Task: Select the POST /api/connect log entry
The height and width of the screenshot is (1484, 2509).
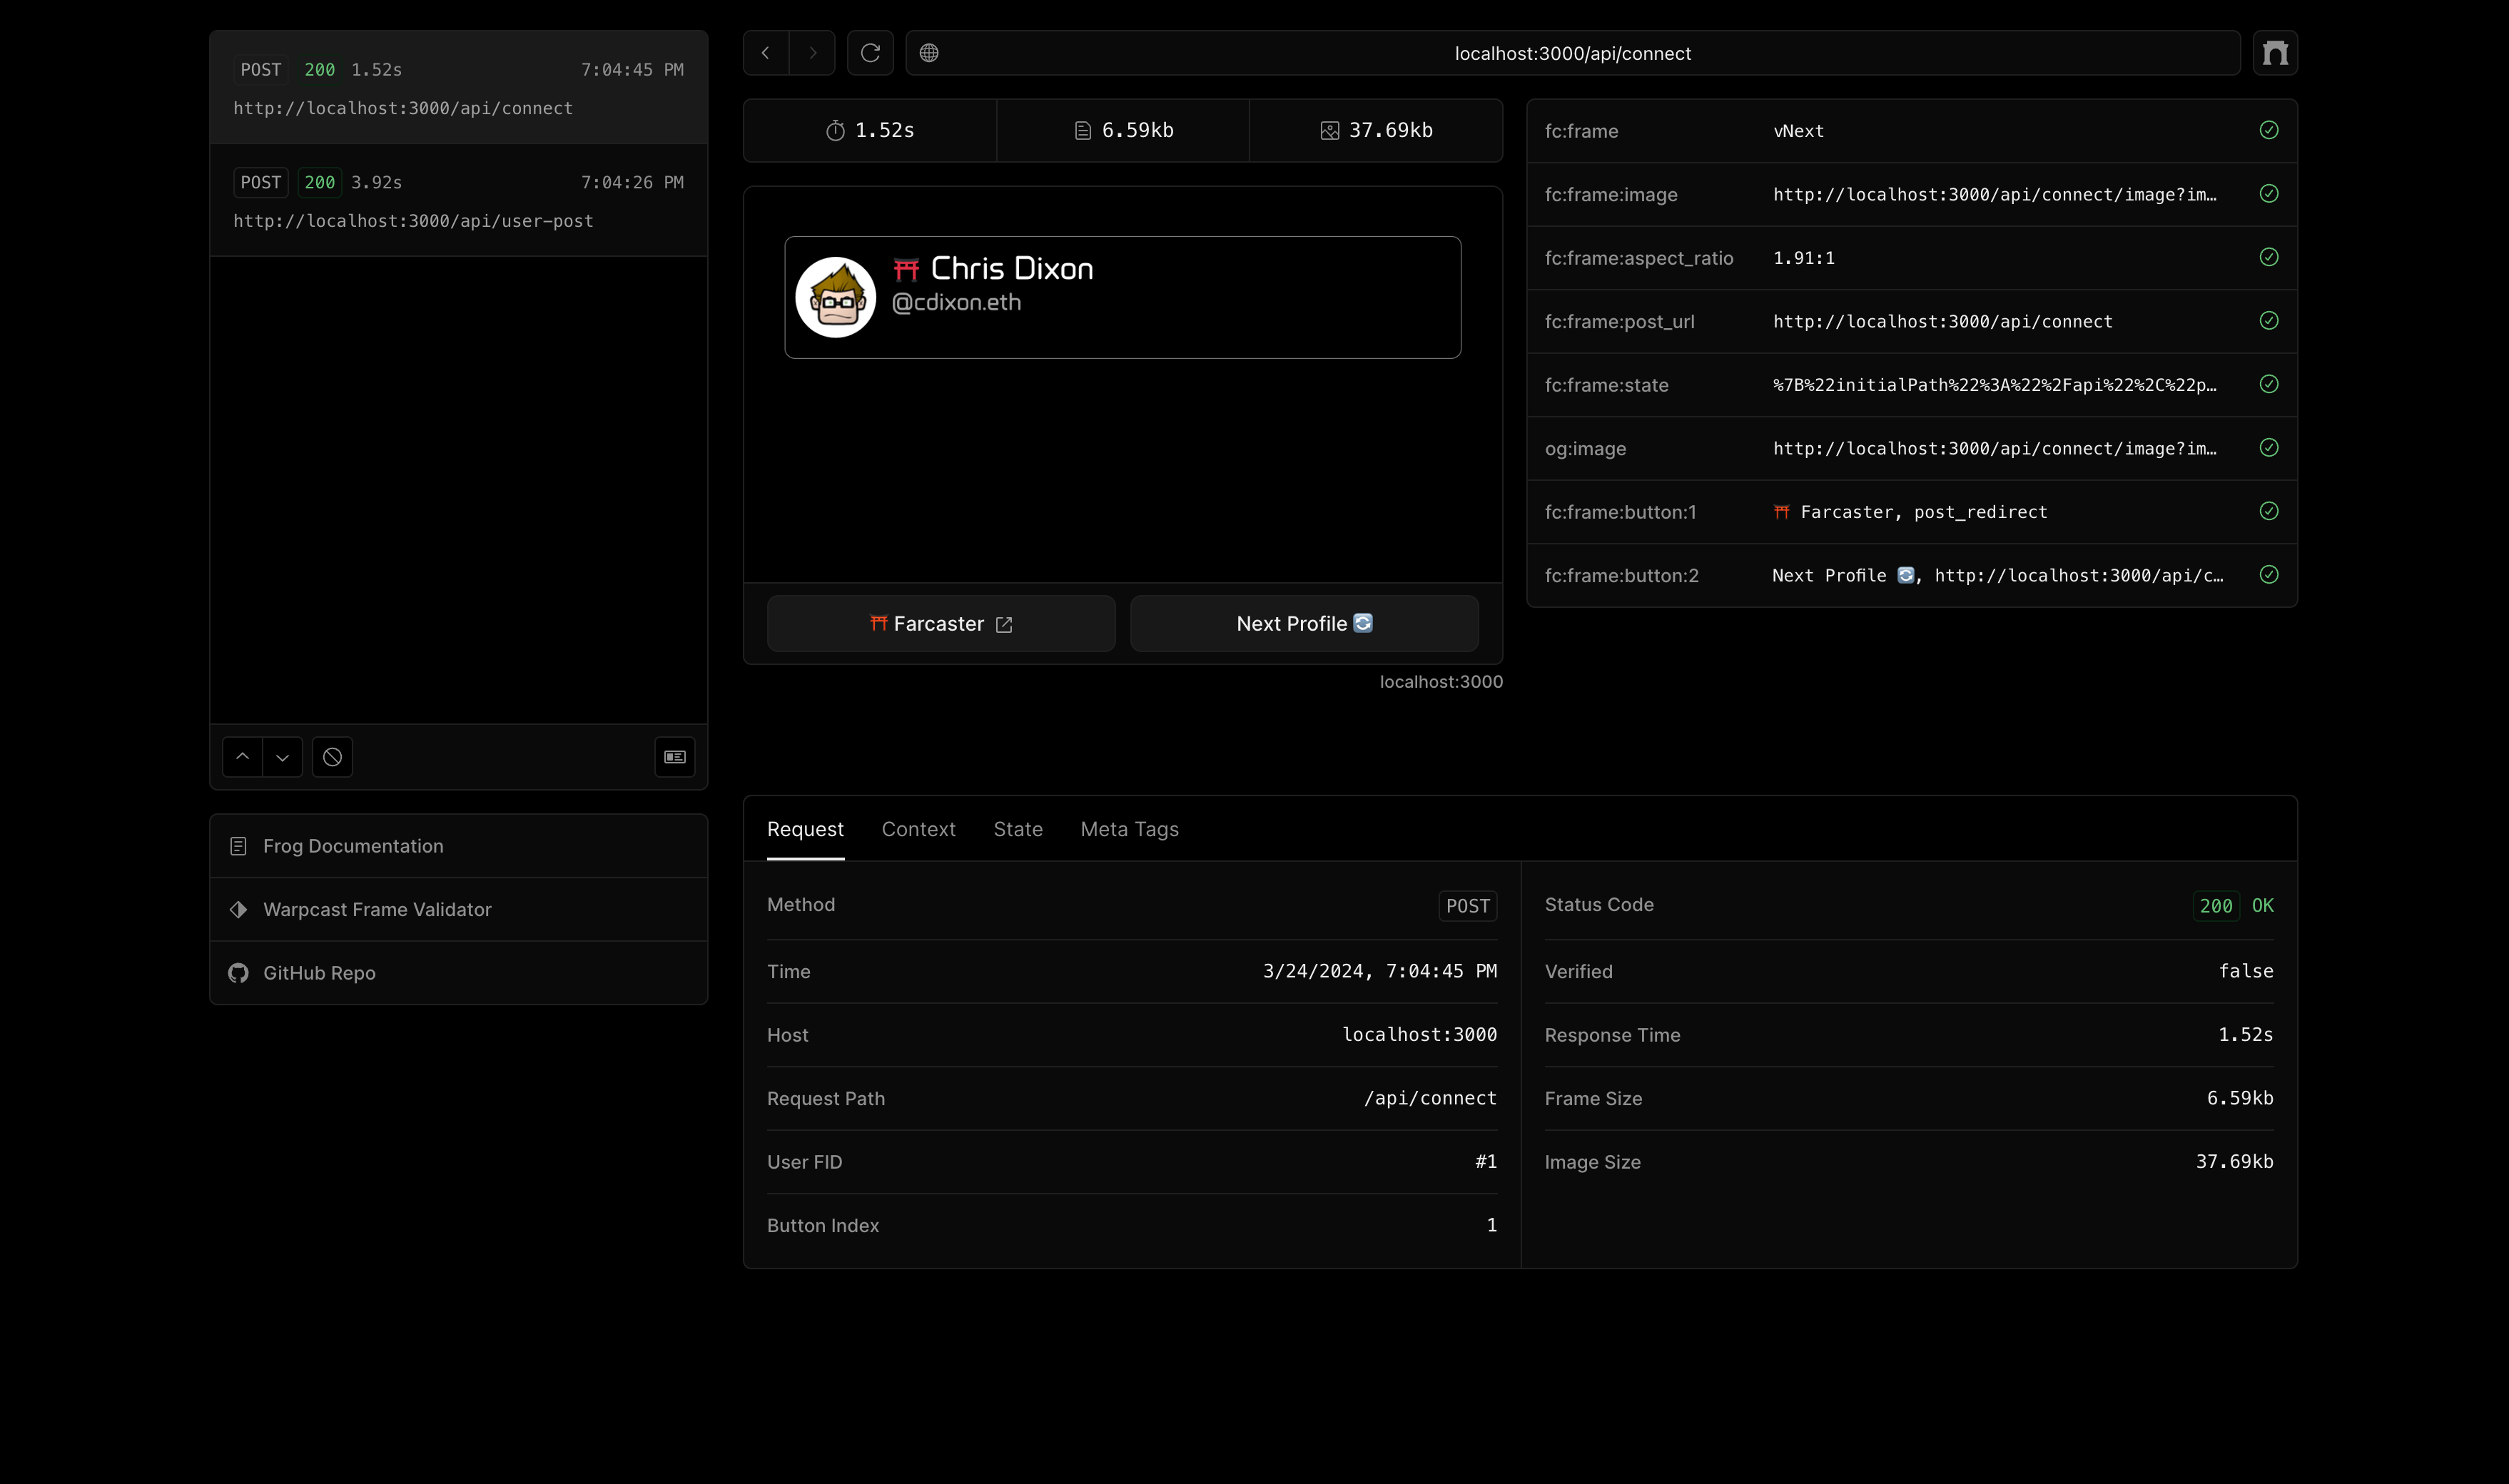Action: [x=459, y=88]
